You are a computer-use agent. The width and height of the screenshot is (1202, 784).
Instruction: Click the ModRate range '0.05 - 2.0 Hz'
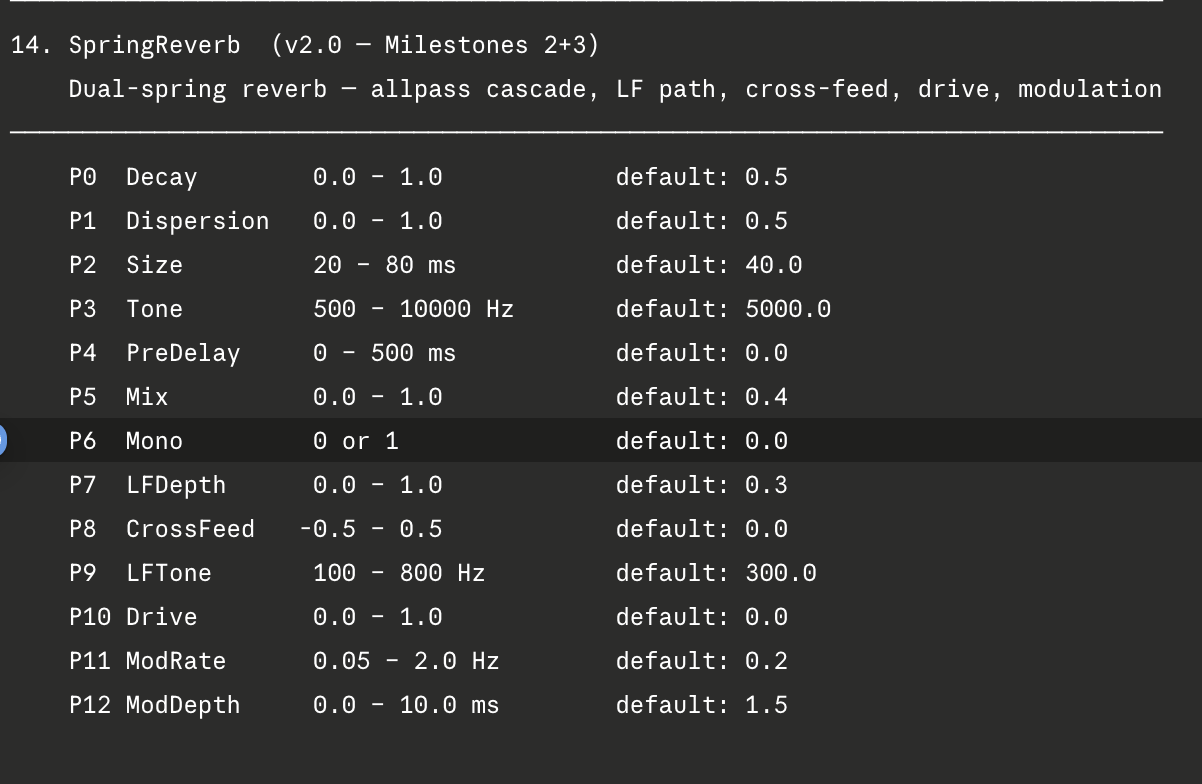407,661
